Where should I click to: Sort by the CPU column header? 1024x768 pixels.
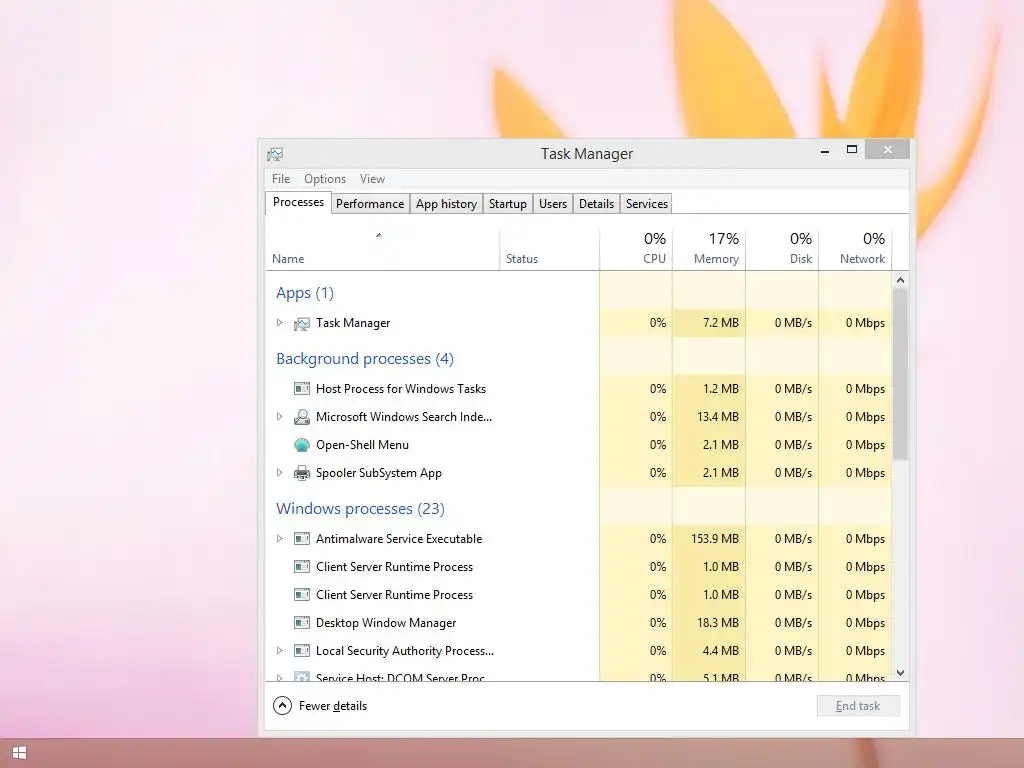point(636,249)
